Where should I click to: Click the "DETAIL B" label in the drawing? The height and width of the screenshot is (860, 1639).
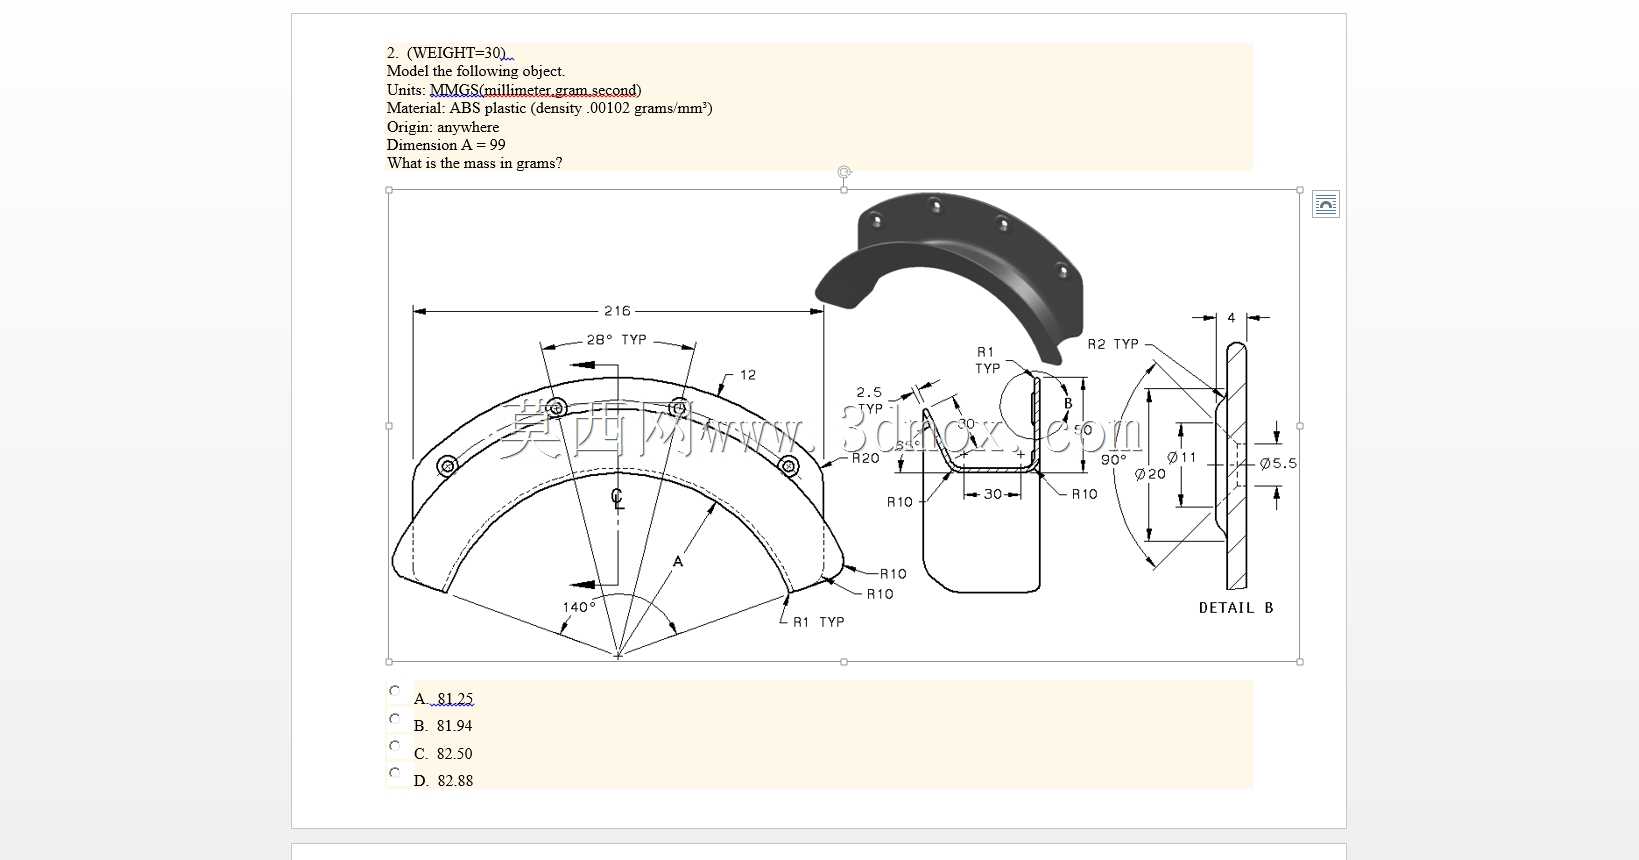click(x=1236, y=608)
